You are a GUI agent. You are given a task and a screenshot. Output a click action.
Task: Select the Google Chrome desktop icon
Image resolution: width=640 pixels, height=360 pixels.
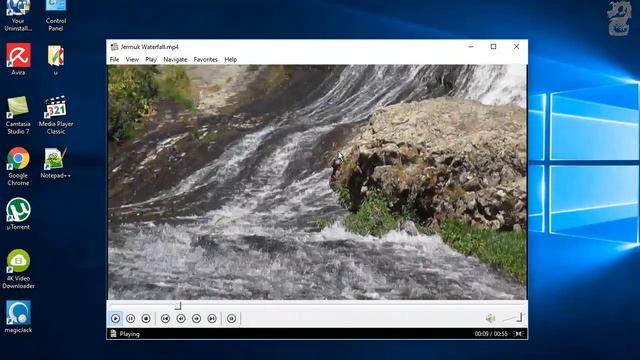18,167
